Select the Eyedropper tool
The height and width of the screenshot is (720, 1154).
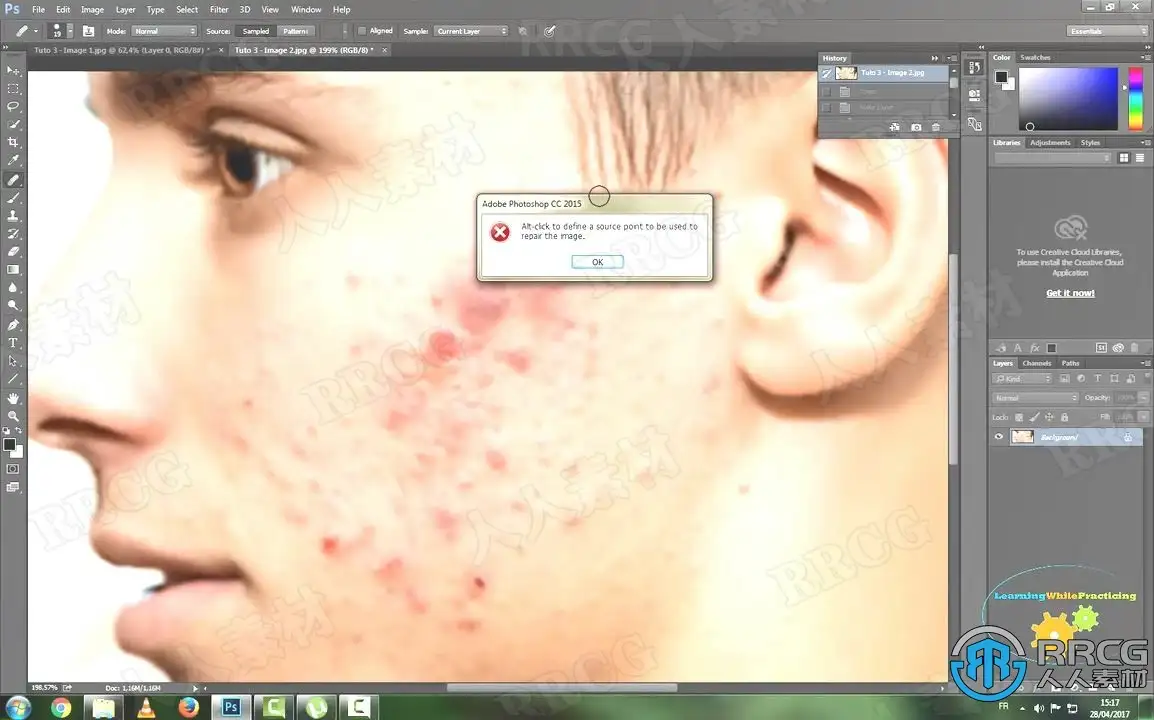[13, 160]
